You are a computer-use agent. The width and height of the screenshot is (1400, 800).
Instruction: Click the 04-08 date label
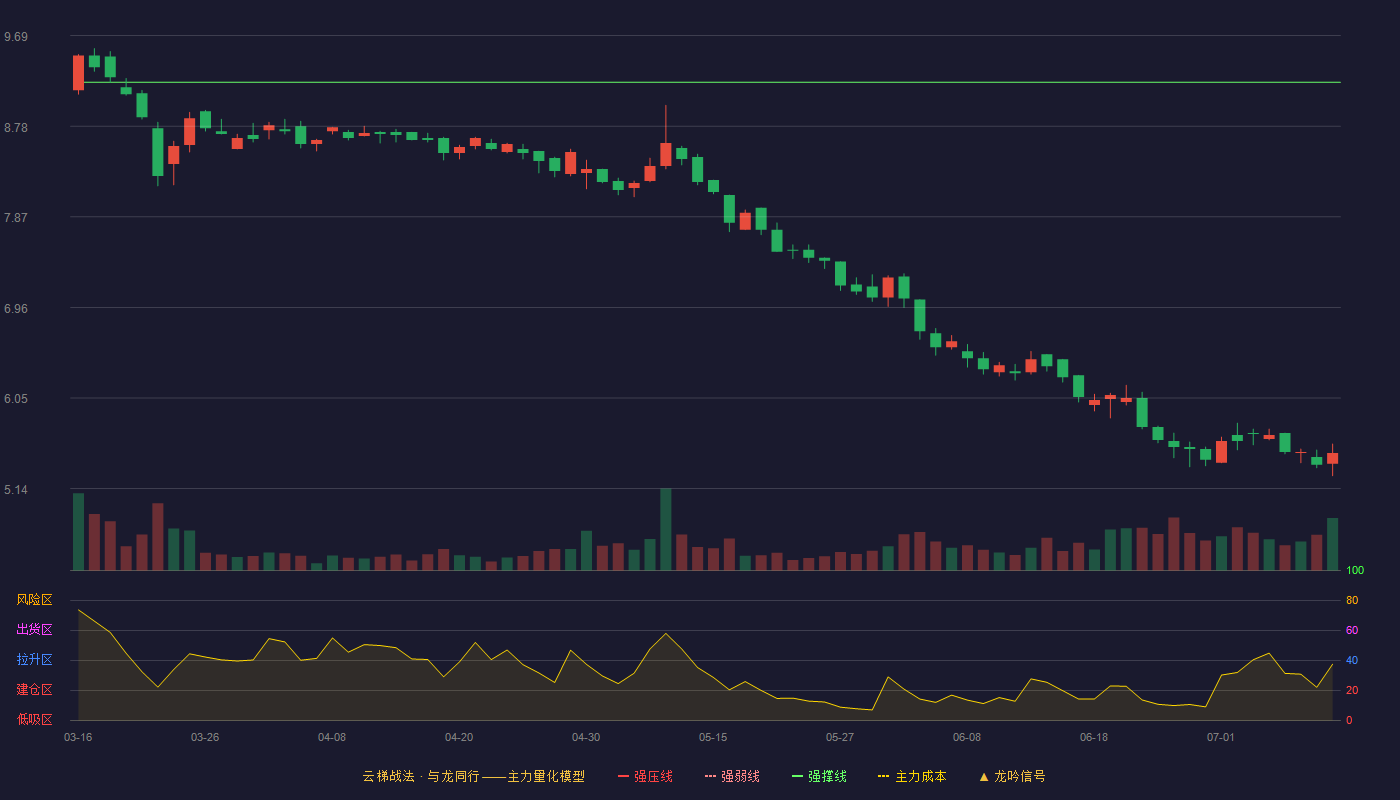click(x=332, y=737)
